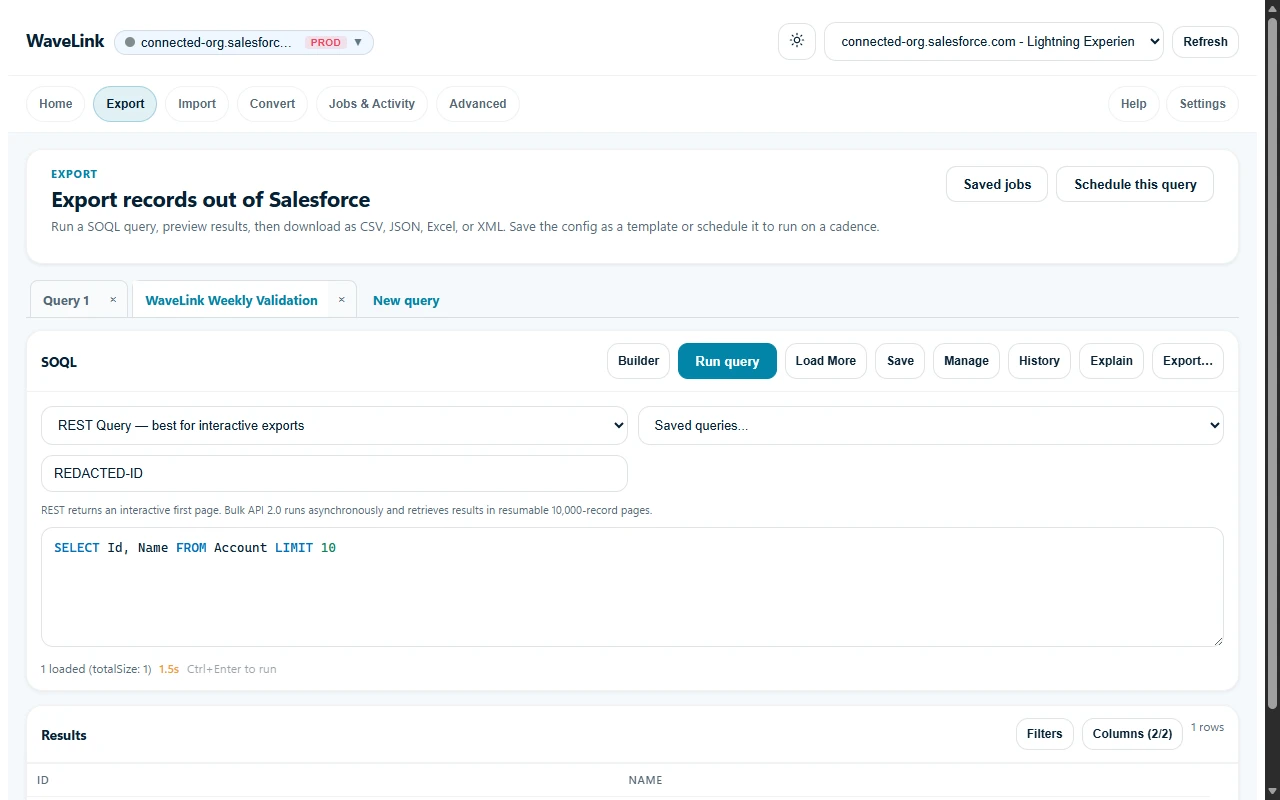Click the WaveLink logo text
This screenshot has height=800, width=1280.
pos(65,41)
